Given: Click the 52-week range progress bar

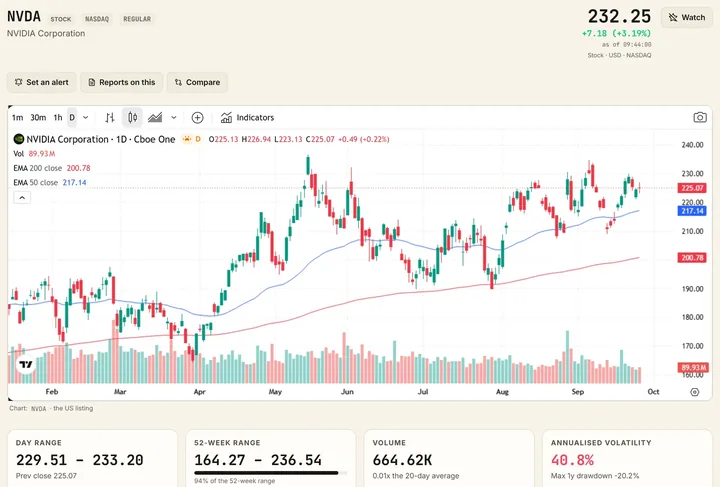Looking at the screenshot, I should (270, 473).
